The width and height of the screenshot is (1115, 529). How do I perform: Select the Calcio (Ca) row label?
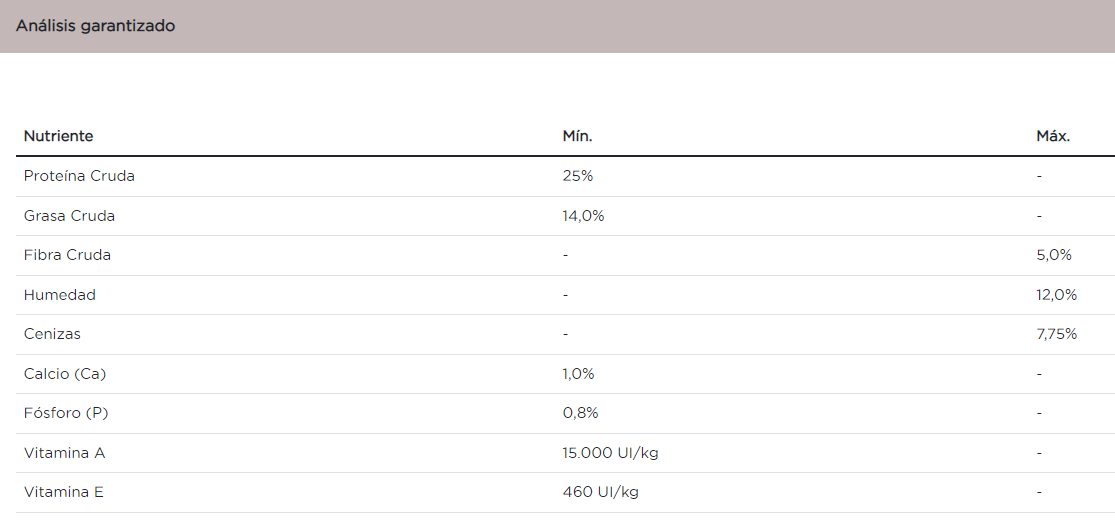click(65, 374)
